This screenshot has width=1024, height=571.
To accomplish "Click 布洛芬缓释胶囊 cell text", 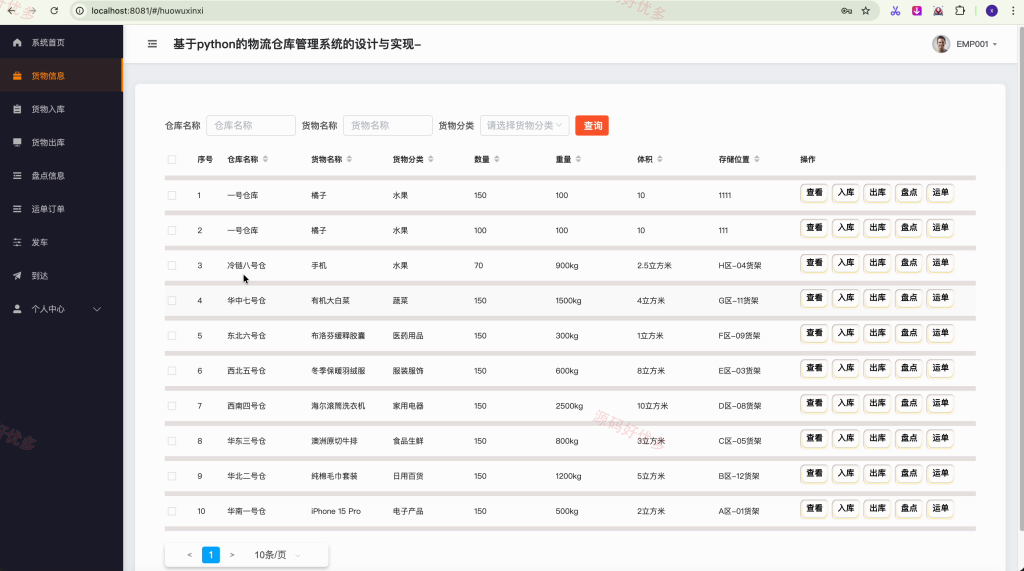I will 338,336.
